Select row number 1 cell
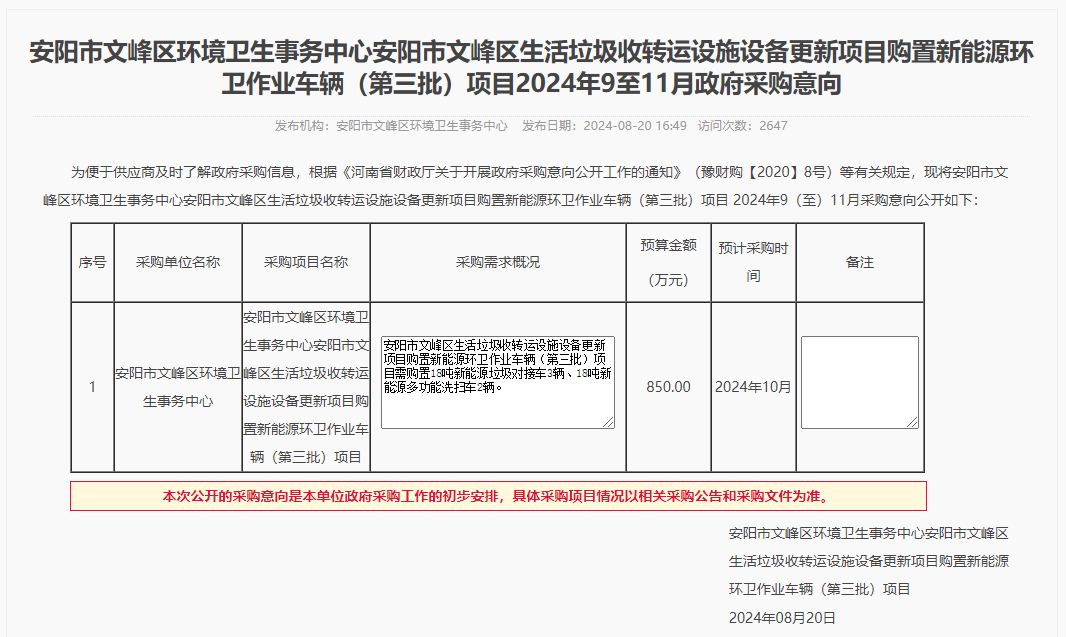This screenshot has width=1066, height=637. point(92,387)
